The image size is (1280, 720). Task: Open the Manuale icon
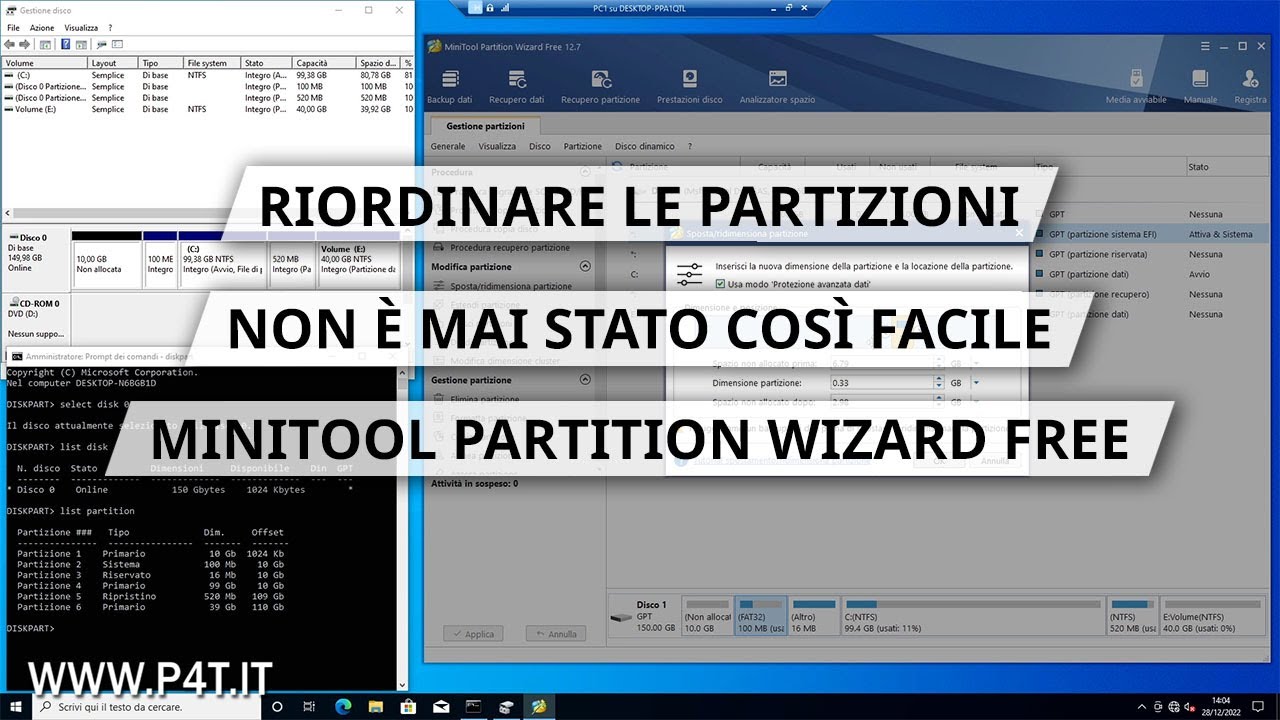tap(1200, 86)
